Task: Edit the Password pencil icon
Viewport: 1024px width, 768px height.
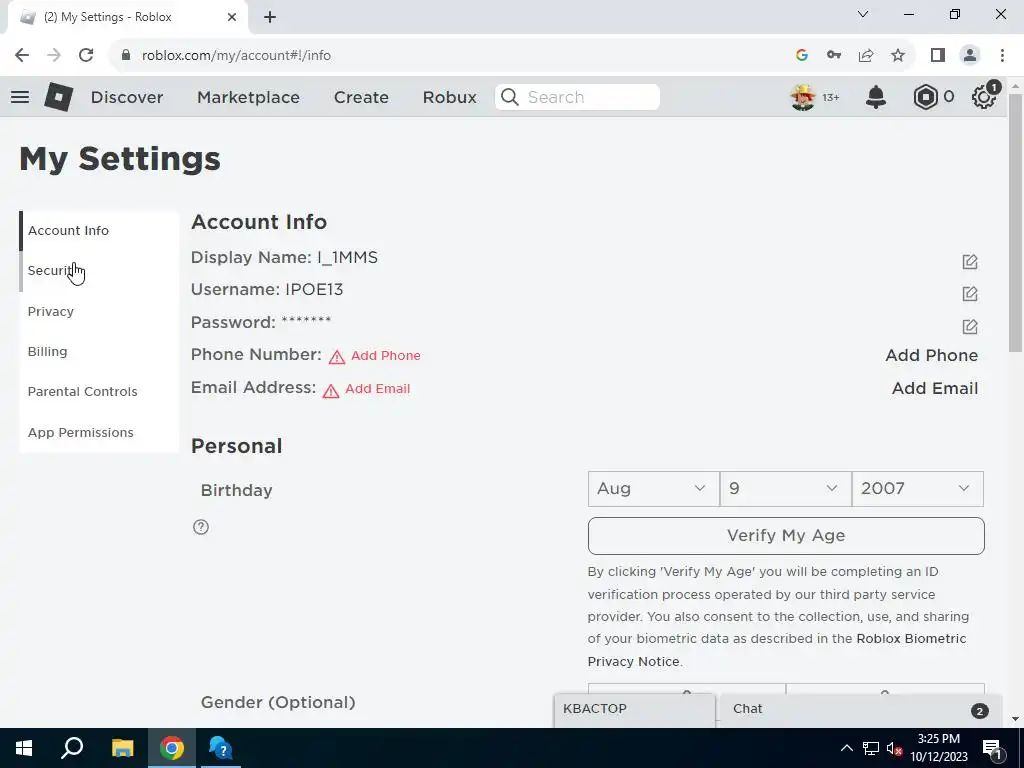Action: pos(970,327)
